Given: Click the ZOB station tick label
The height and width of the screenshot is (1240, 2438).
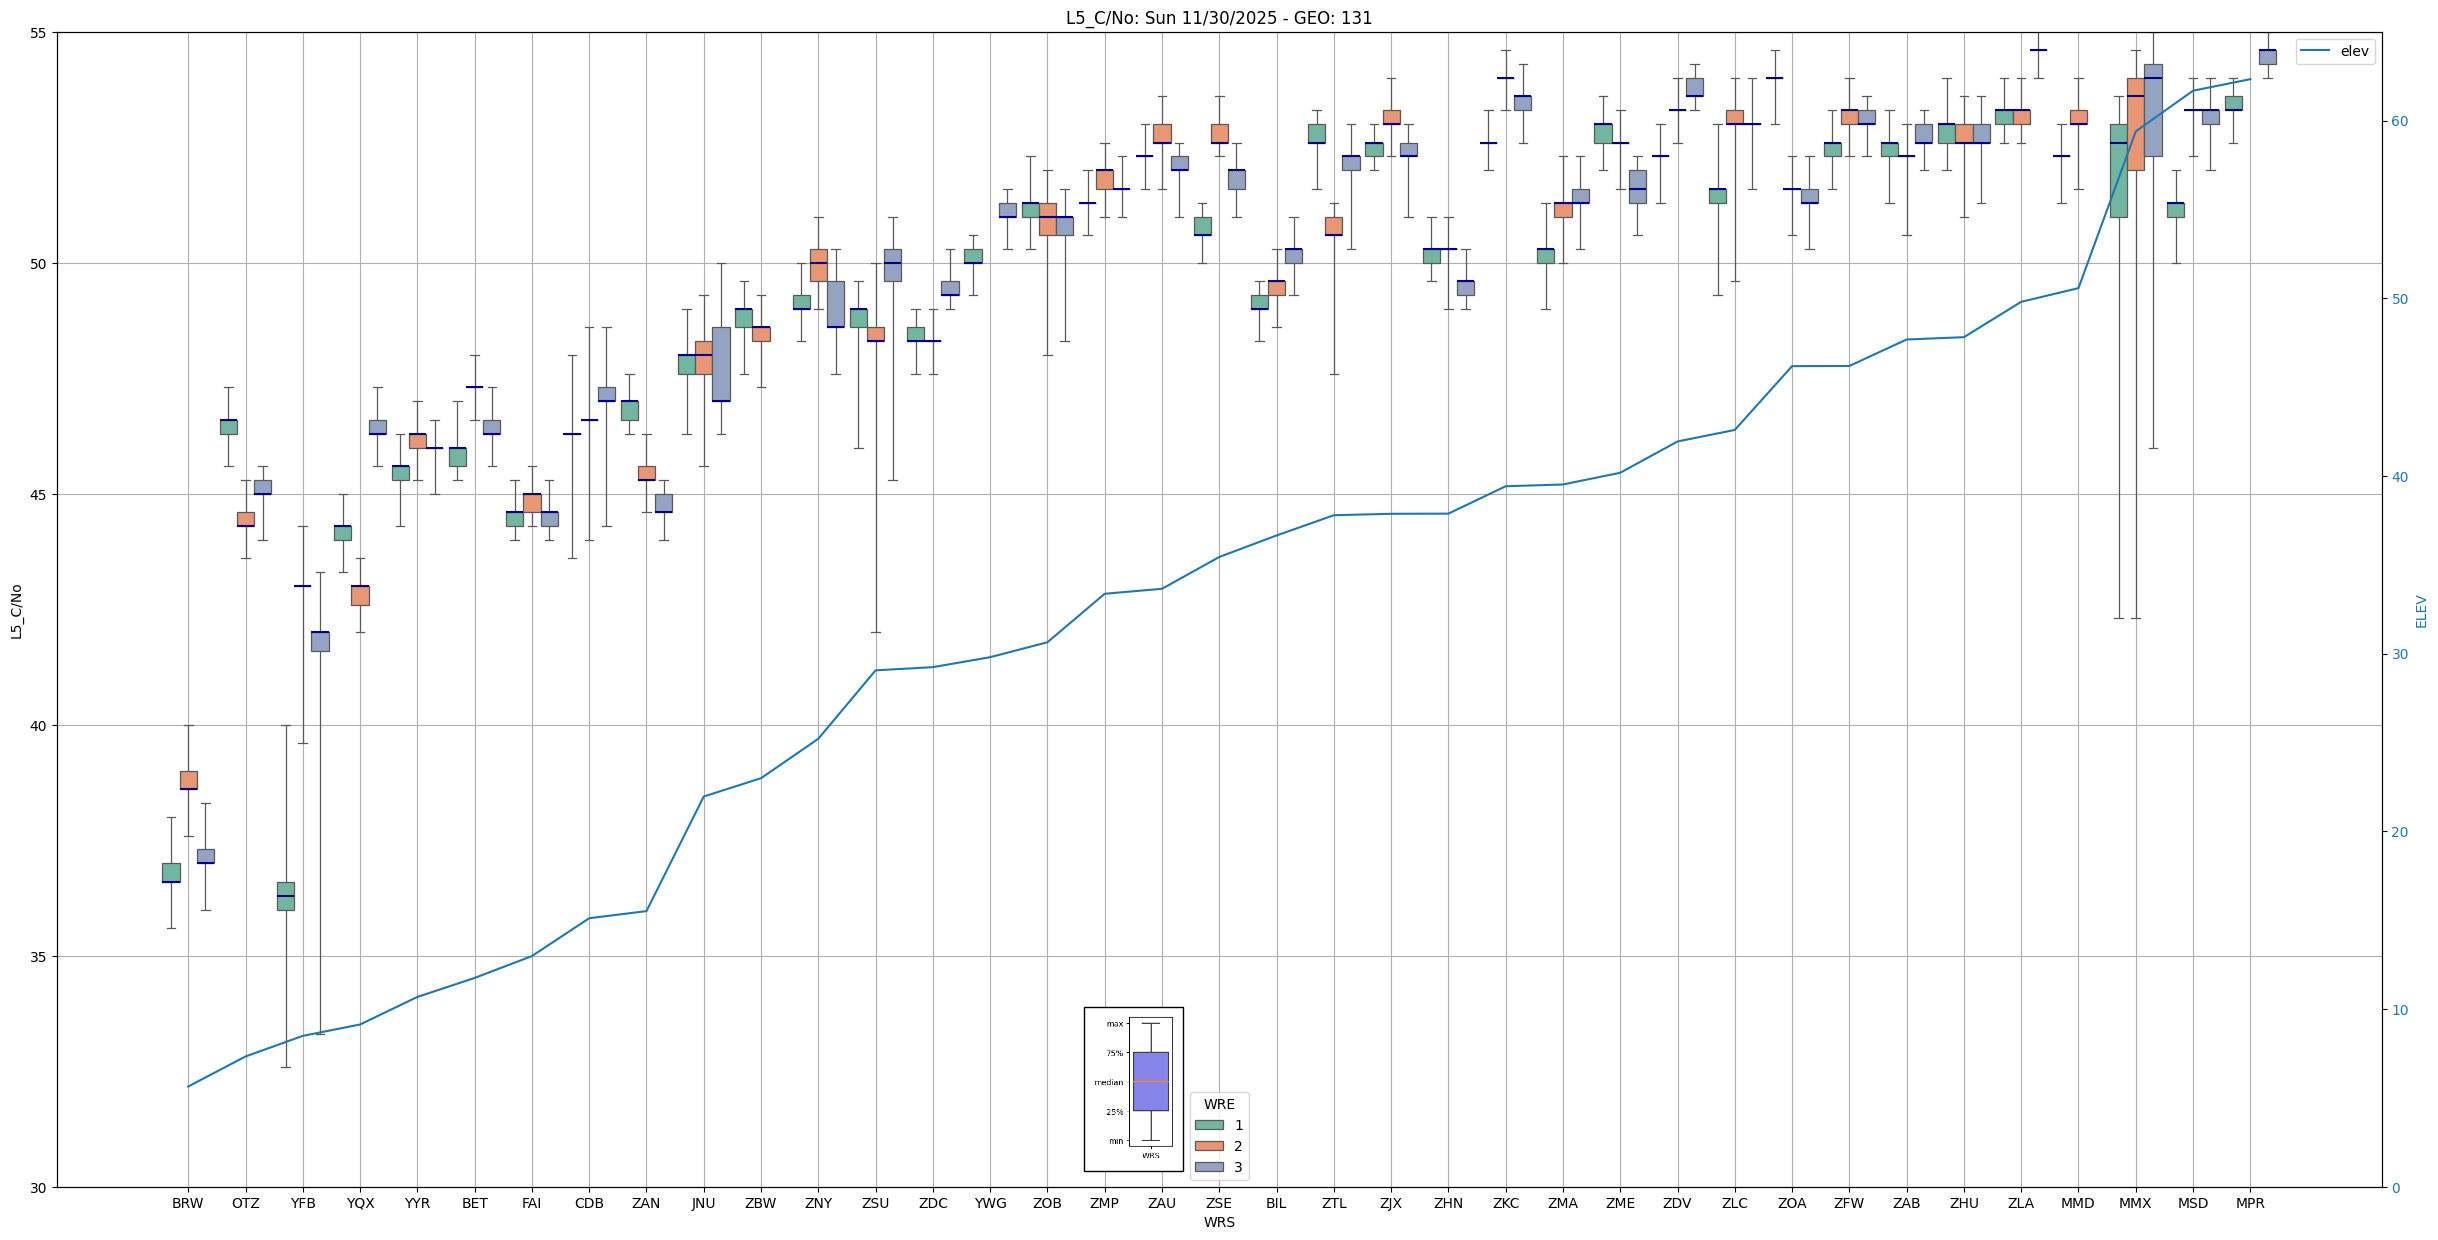Looking at the screenshot, I should pyautogui.click(x=1047, y=1203).
